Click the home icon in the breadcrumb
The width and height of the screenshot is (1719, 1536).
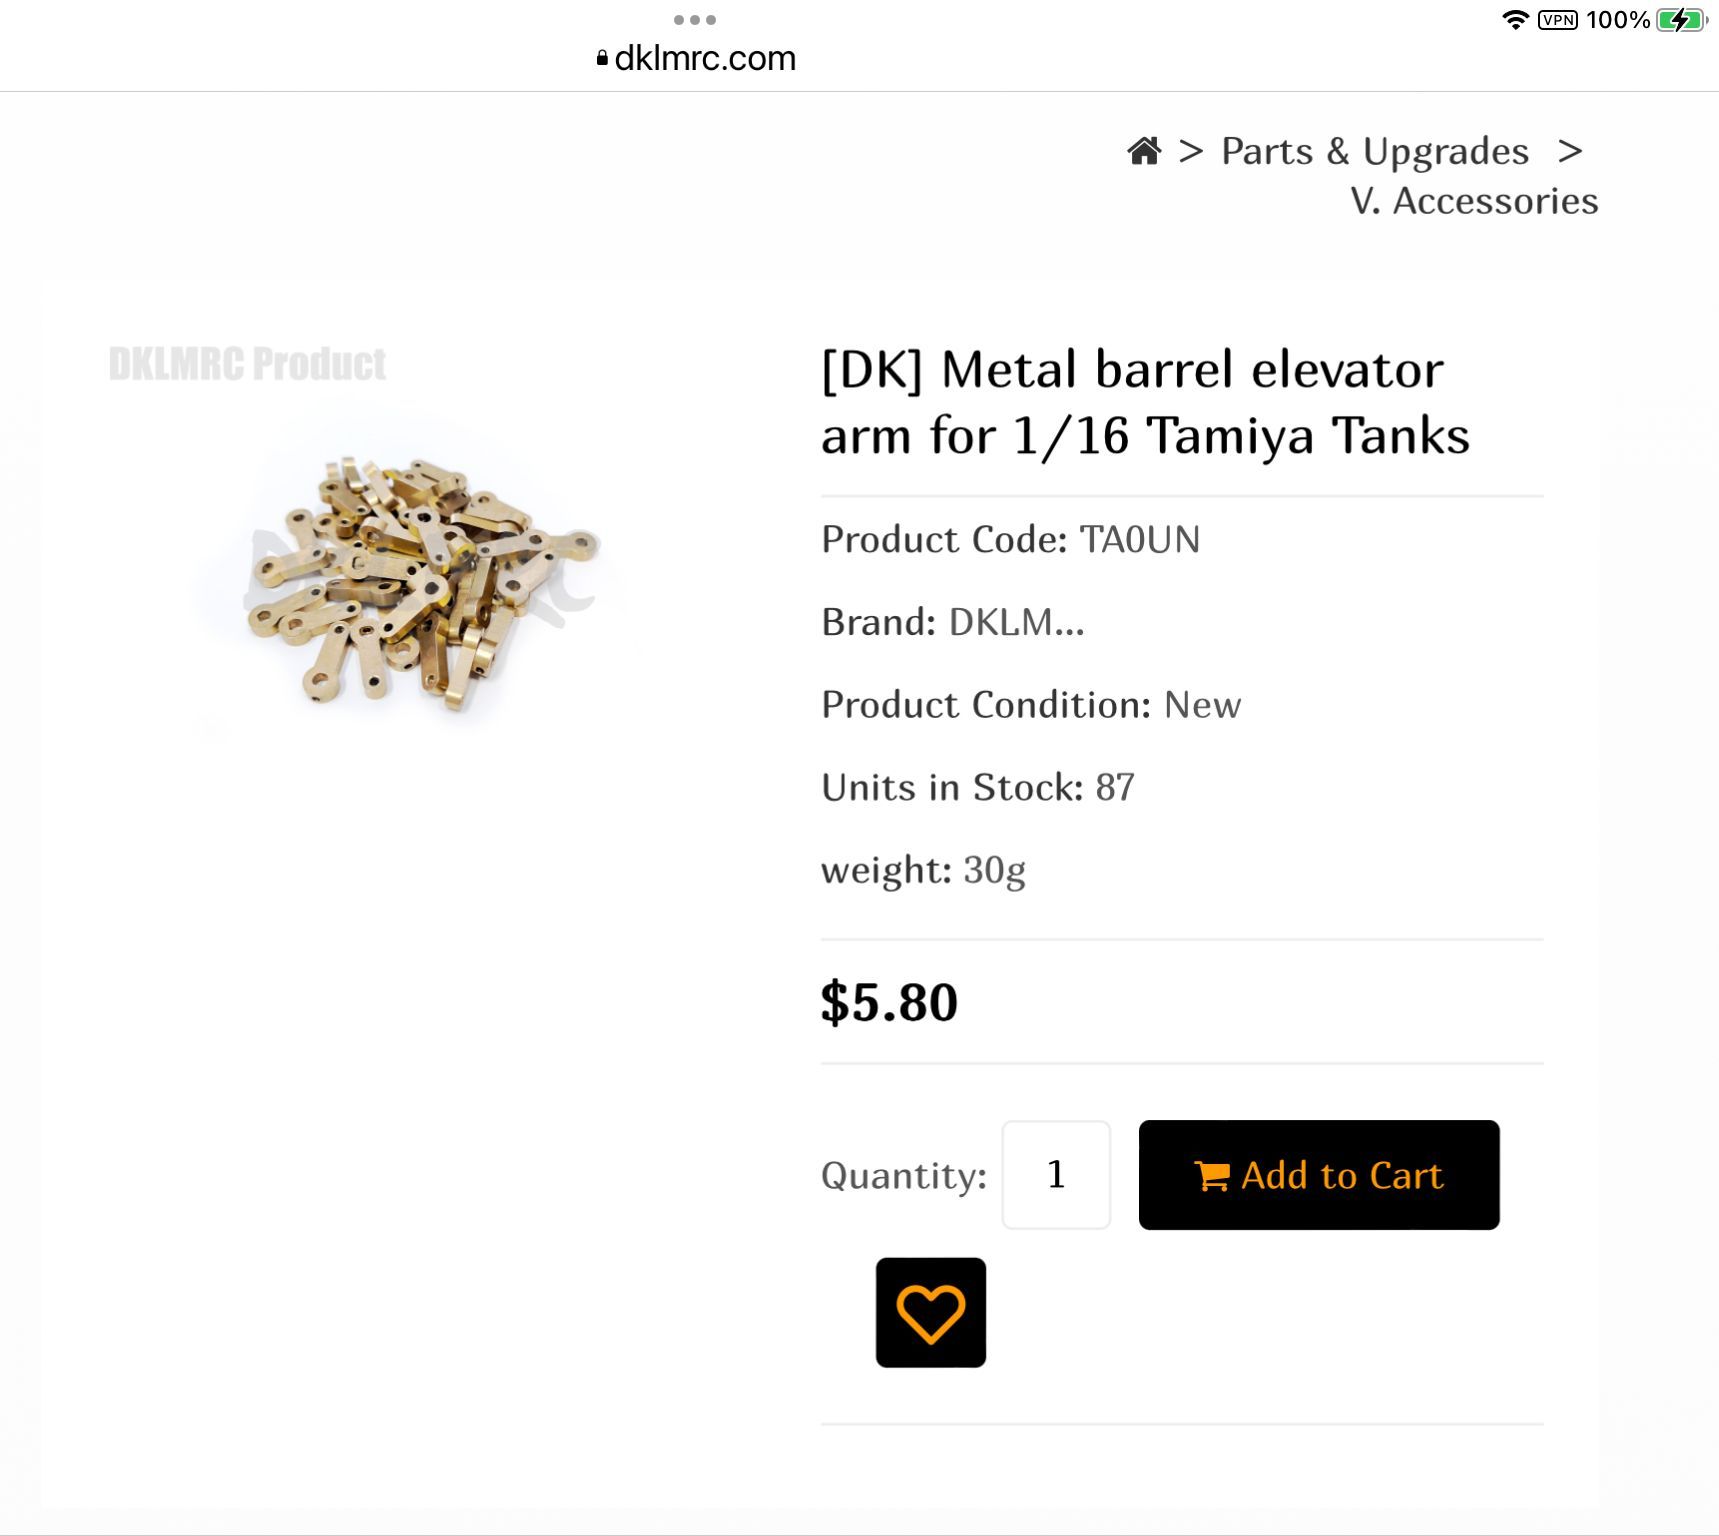[1144, 151]
